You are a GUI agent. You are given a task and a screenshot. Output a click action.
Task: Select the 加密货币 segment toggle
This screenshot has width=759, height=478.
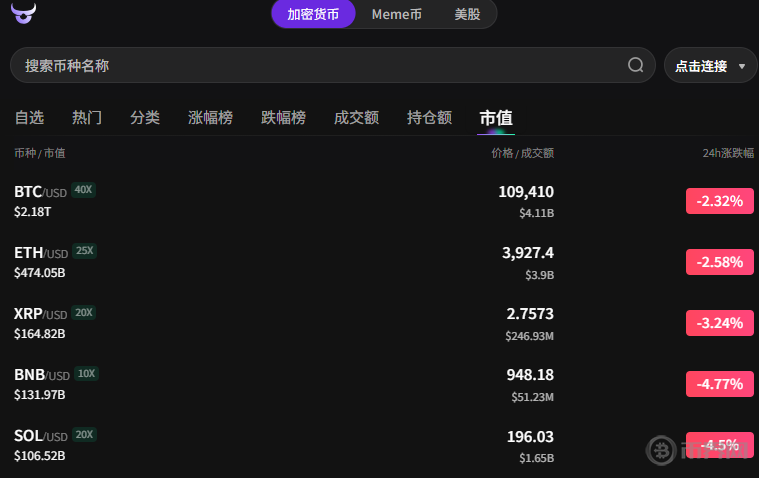coord(313,14)
